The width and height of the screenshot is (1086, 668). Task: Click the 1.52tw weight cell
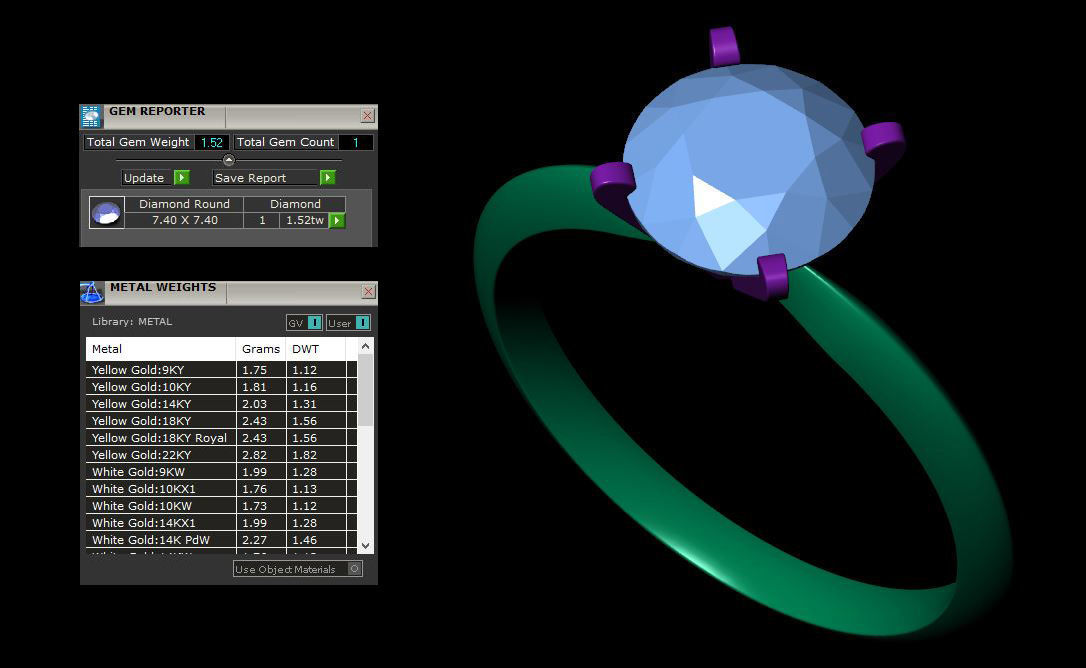point(305,220)
